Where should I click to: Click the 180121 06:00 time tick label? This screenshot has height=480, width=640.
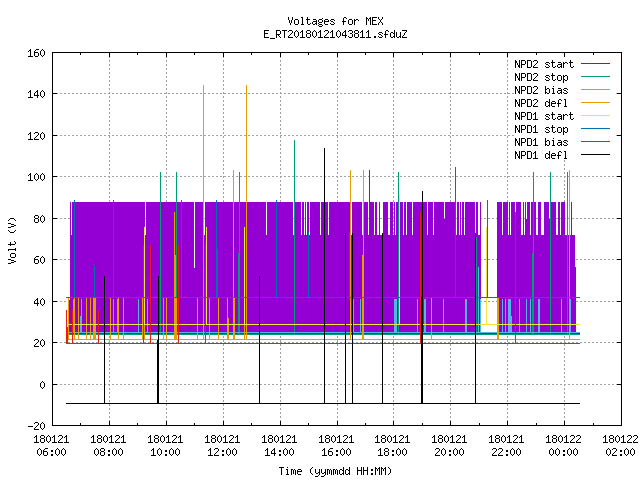click(51, 446)
